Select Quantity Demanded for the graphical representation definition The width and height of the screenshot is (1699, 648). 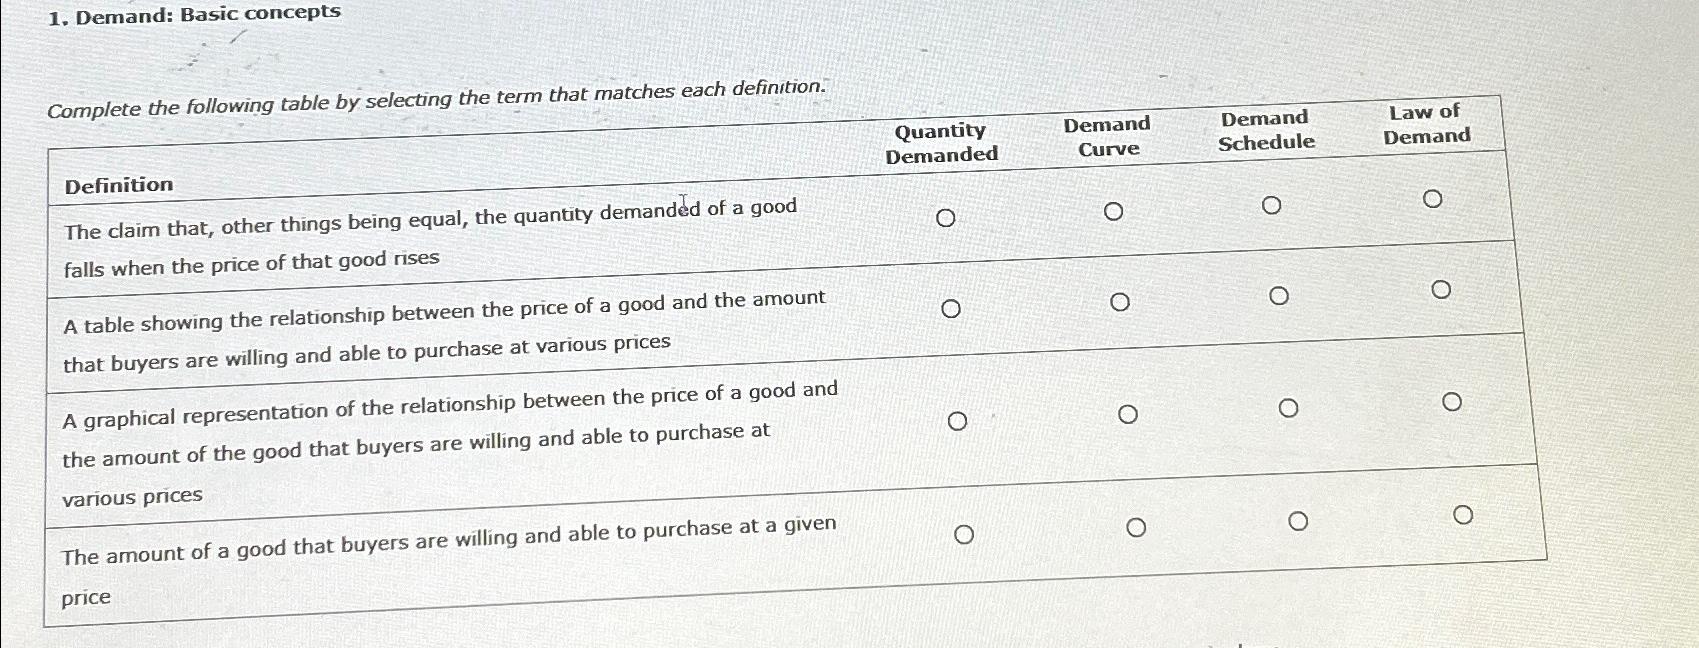(x=958, y=421)
